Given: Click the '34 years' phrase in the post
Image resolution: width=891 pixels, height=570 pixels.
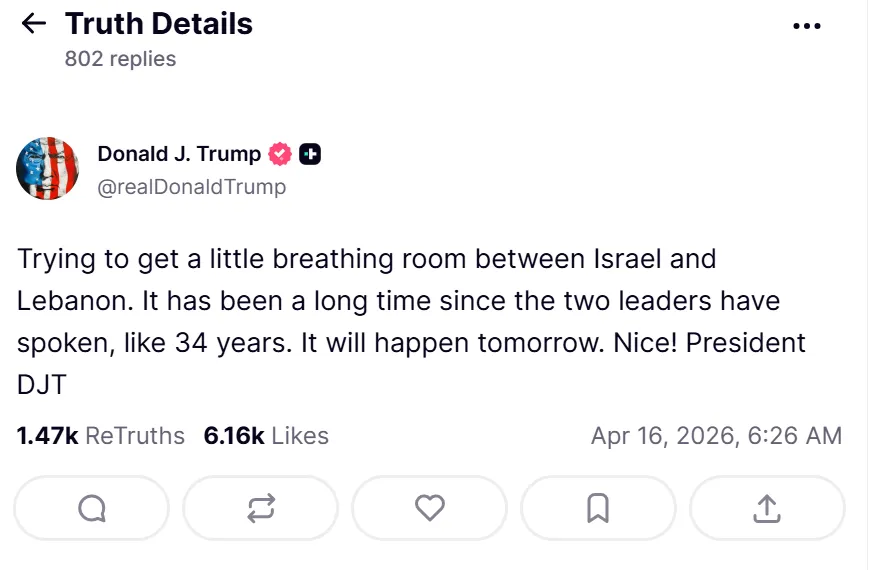Looking at the screenshot, I should point(229,343).
